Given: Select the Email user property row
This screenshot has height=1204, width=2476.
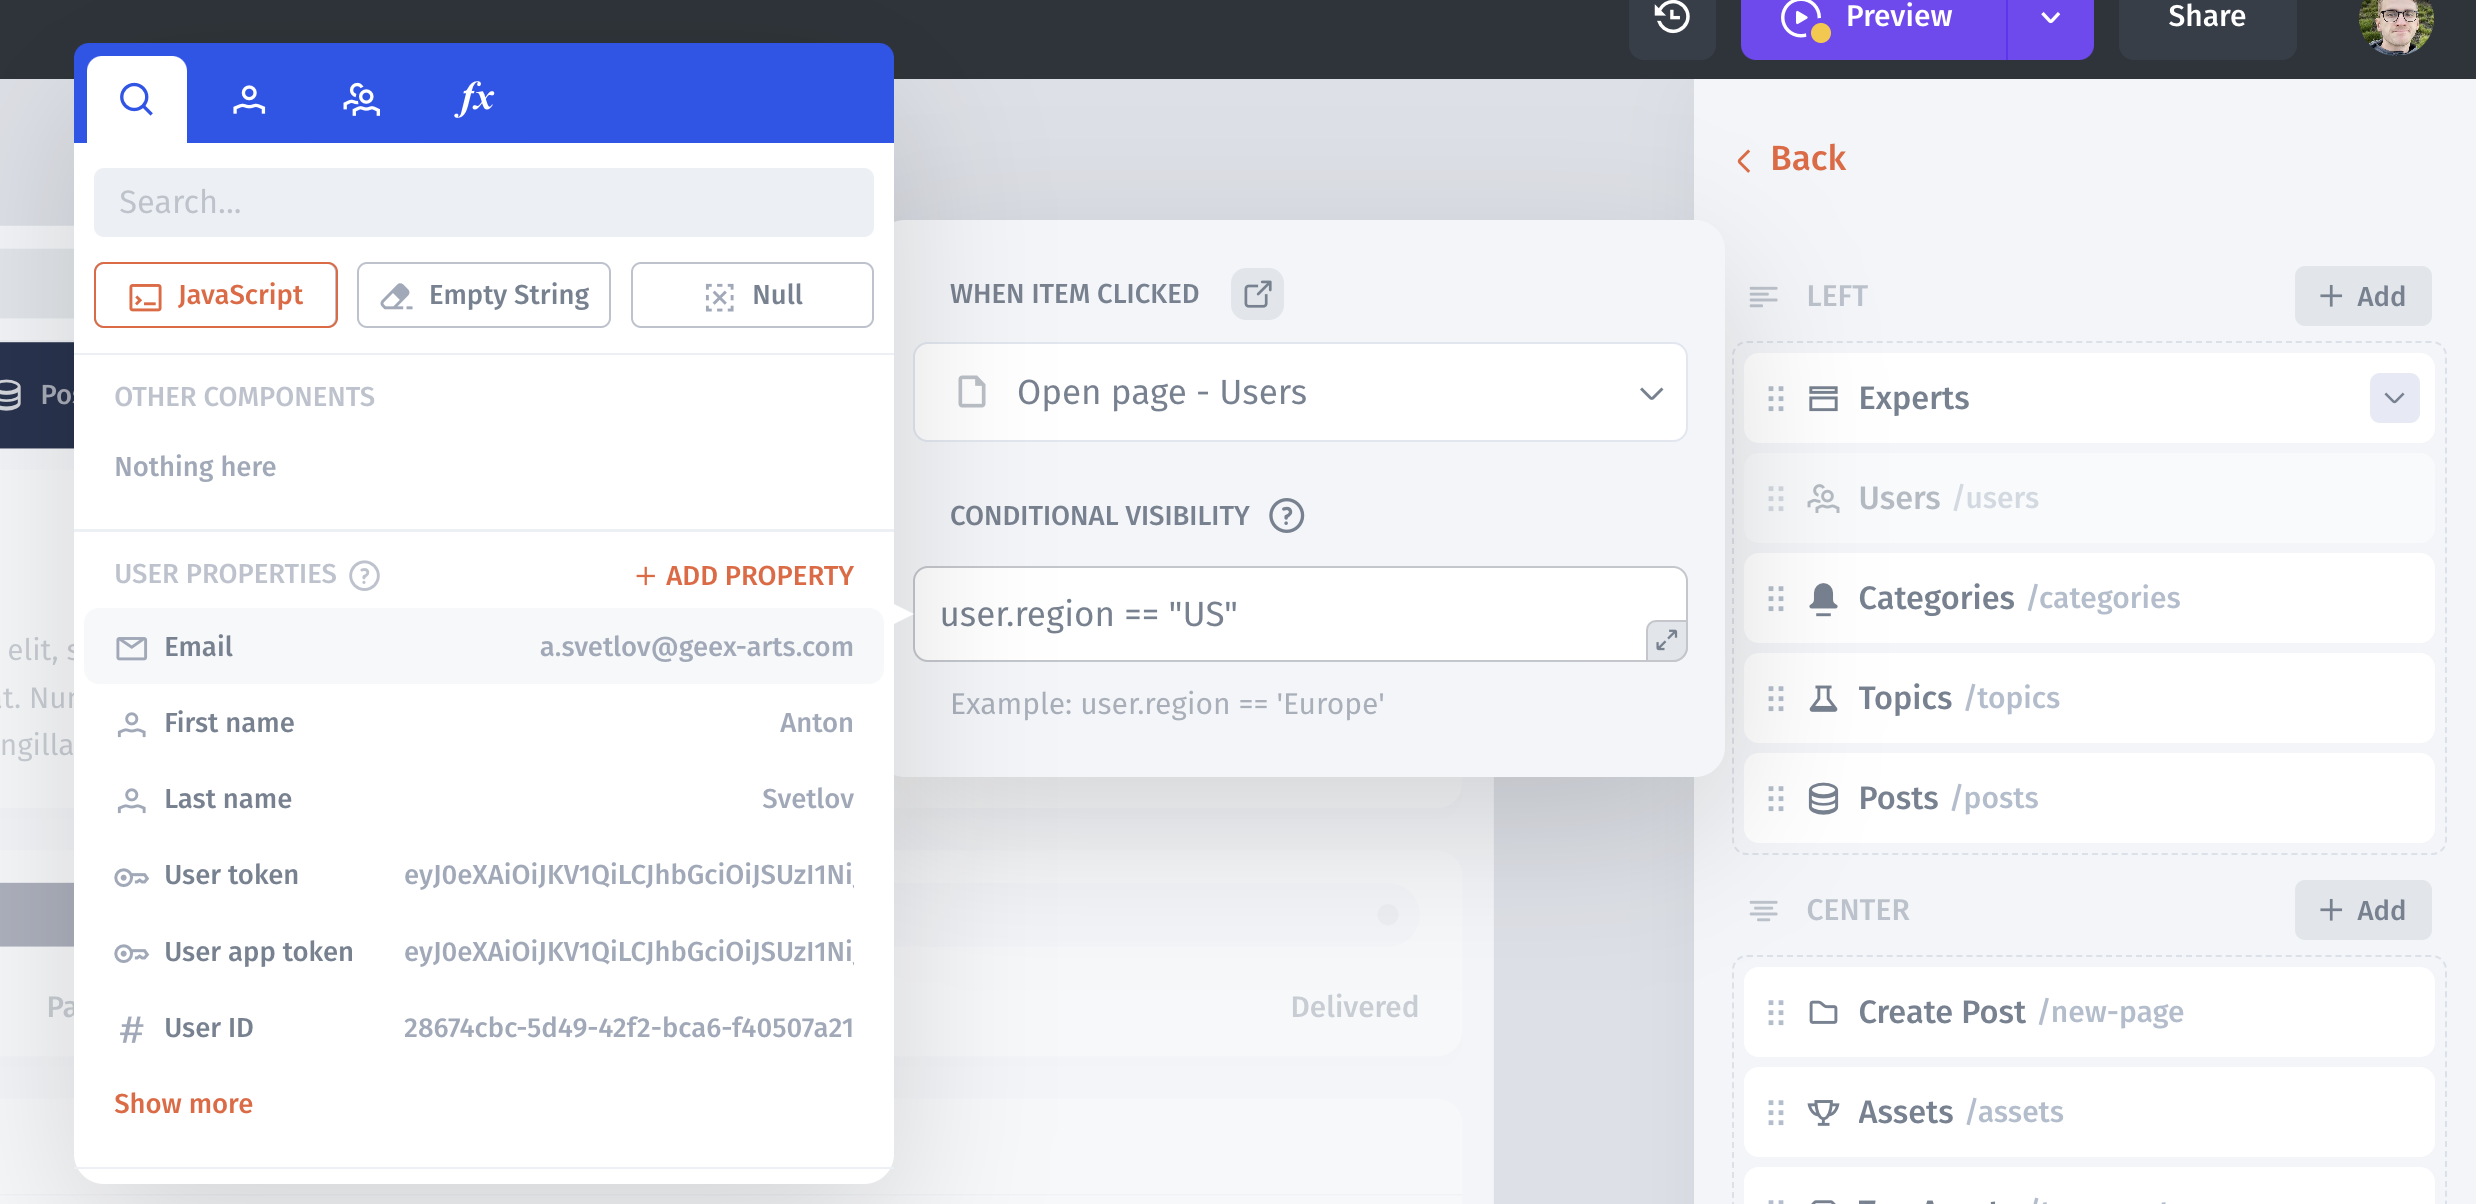Looking at the screenshot, I should click(x=484, y=647).
